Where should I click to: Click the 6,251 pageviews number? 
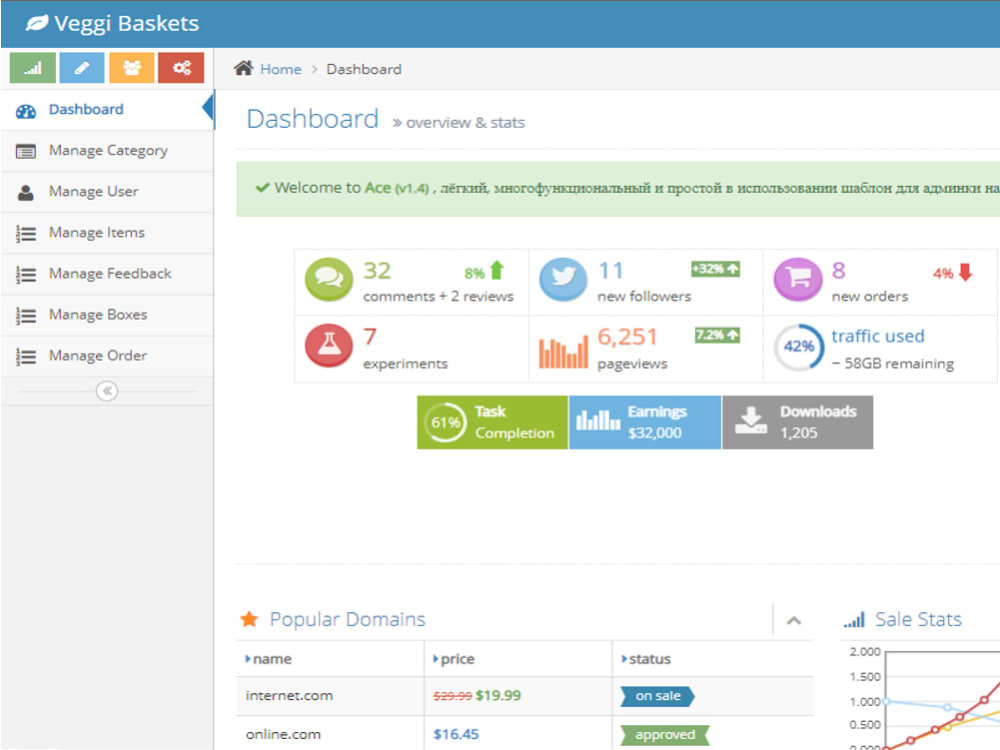click(627, 336)
